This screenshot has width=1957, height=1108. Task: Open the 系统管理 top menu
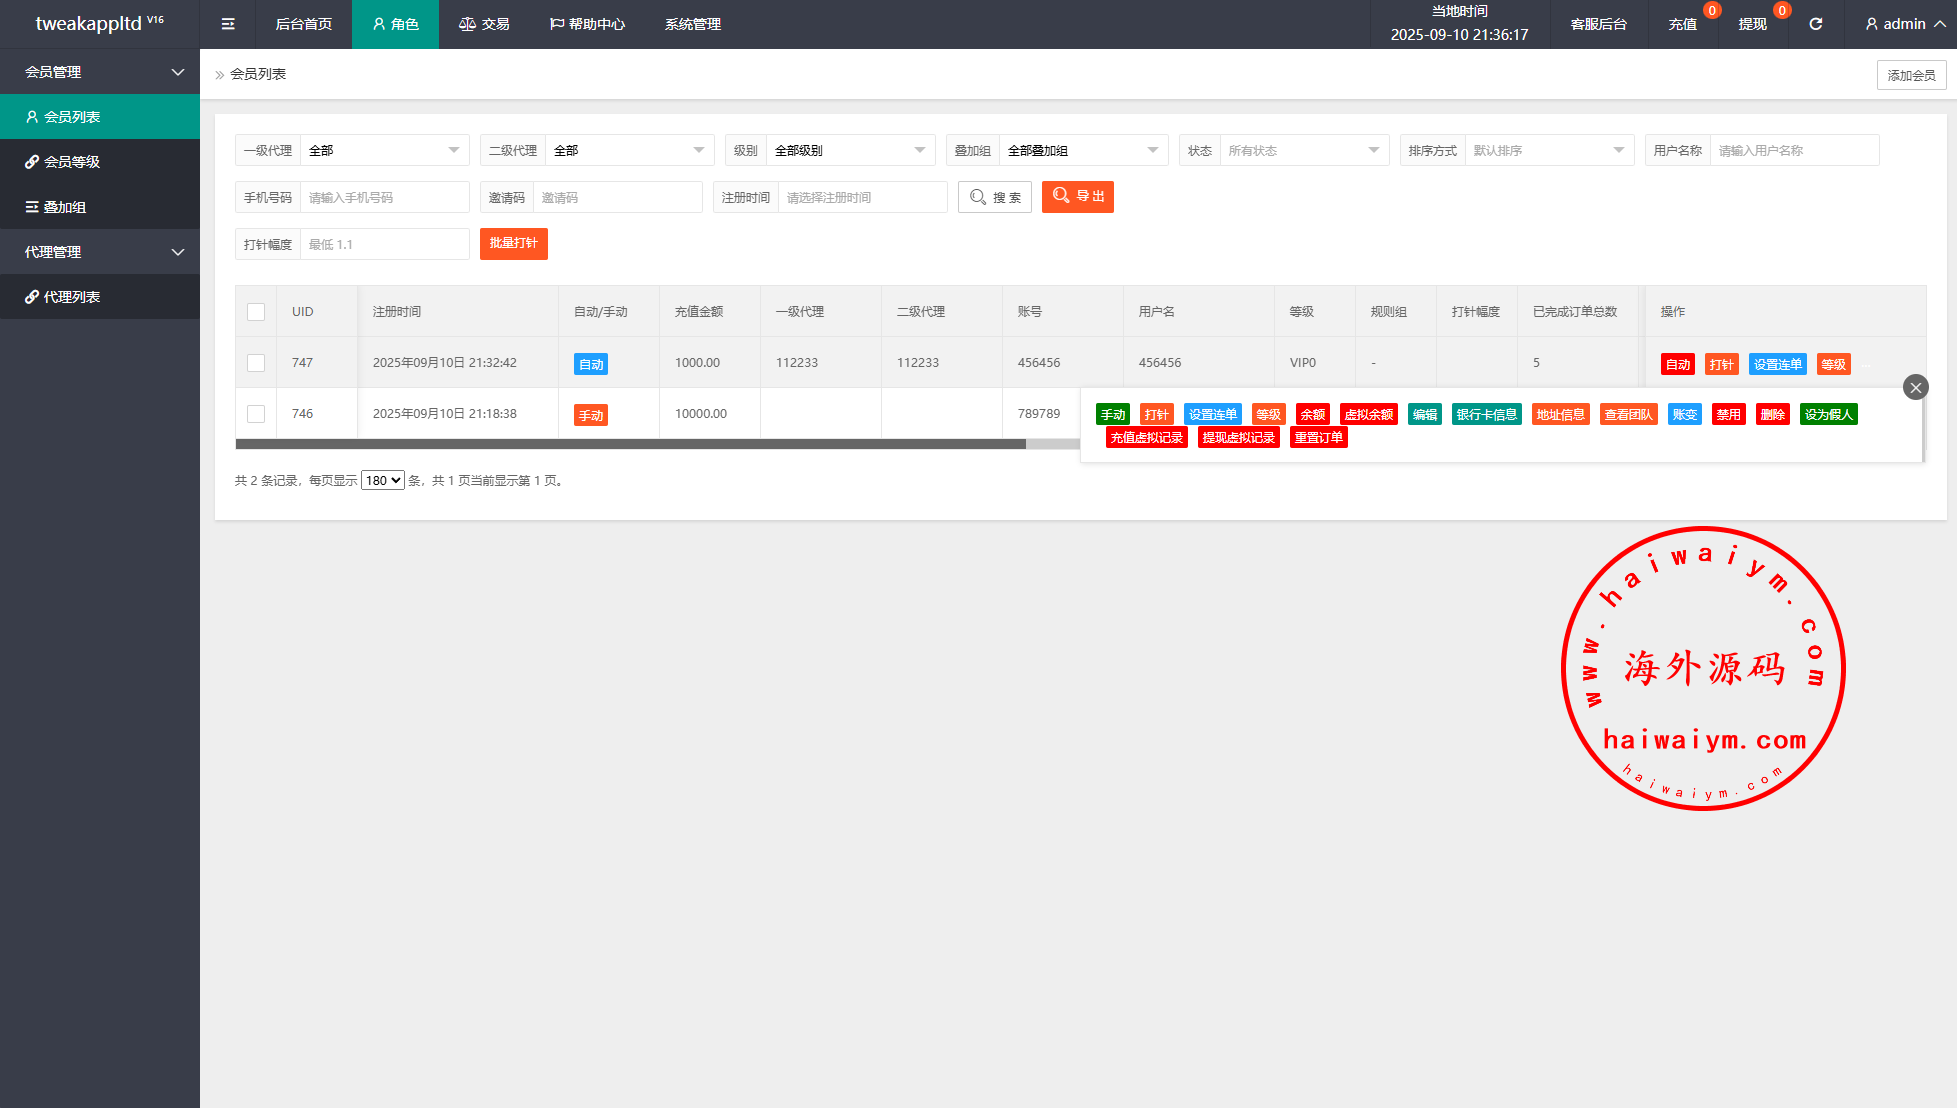[x=692, y=24]
